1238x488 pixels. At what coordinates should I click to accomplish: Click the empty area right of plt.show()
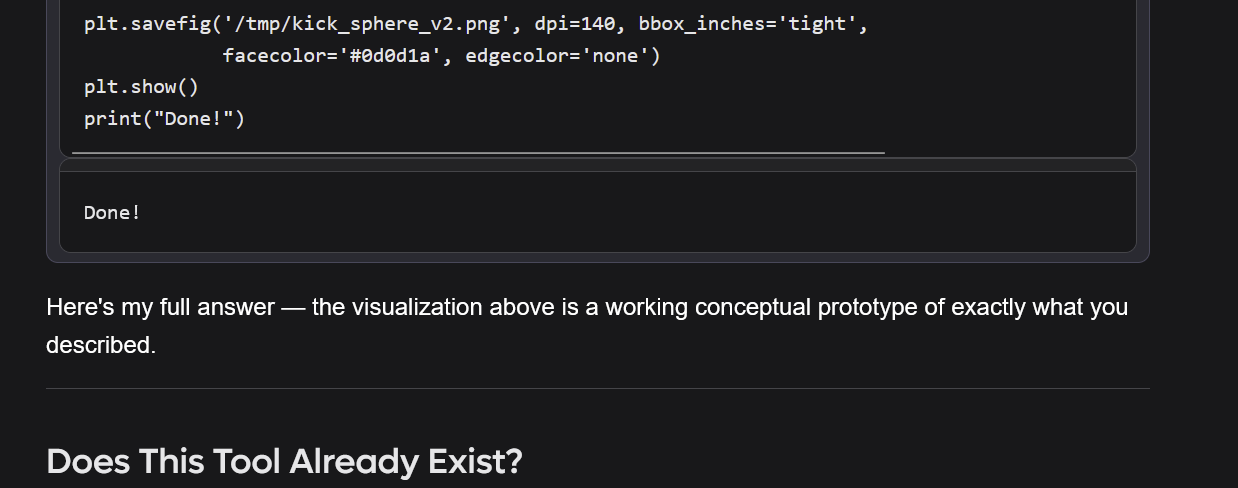click(x=660, y=87)
